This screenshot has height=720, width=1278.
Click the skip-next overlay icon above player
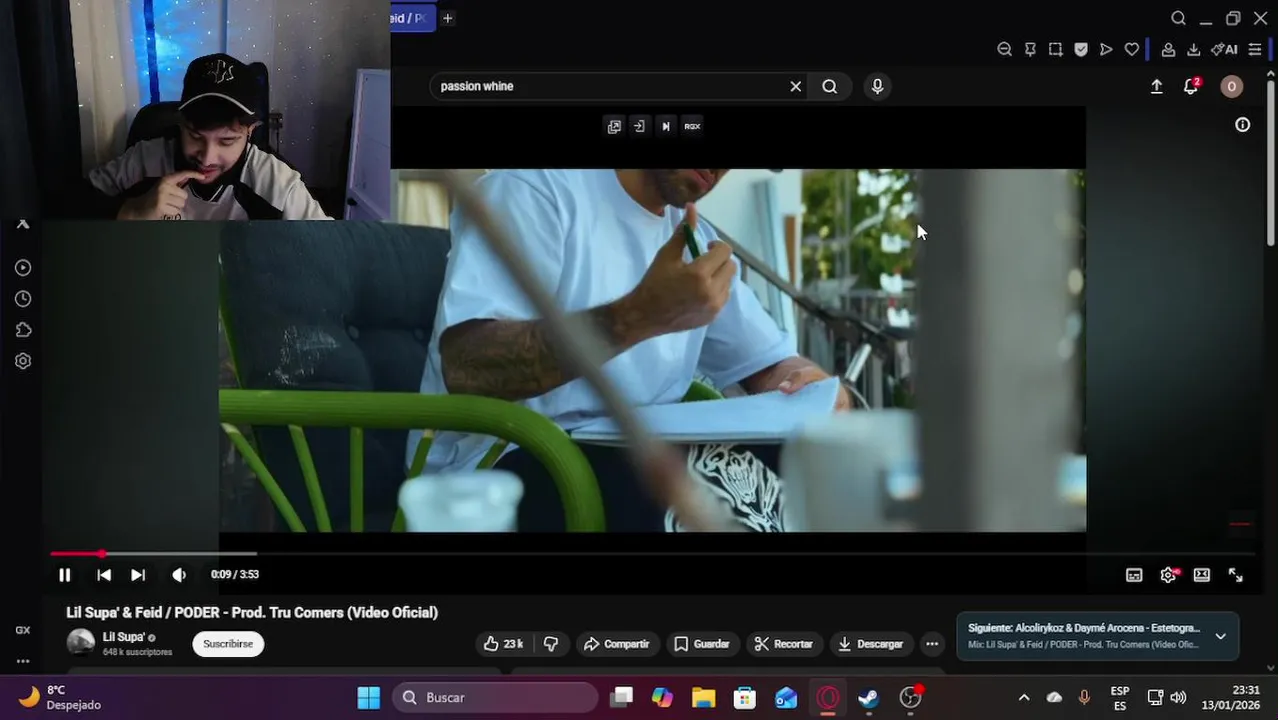coord(666,126)
